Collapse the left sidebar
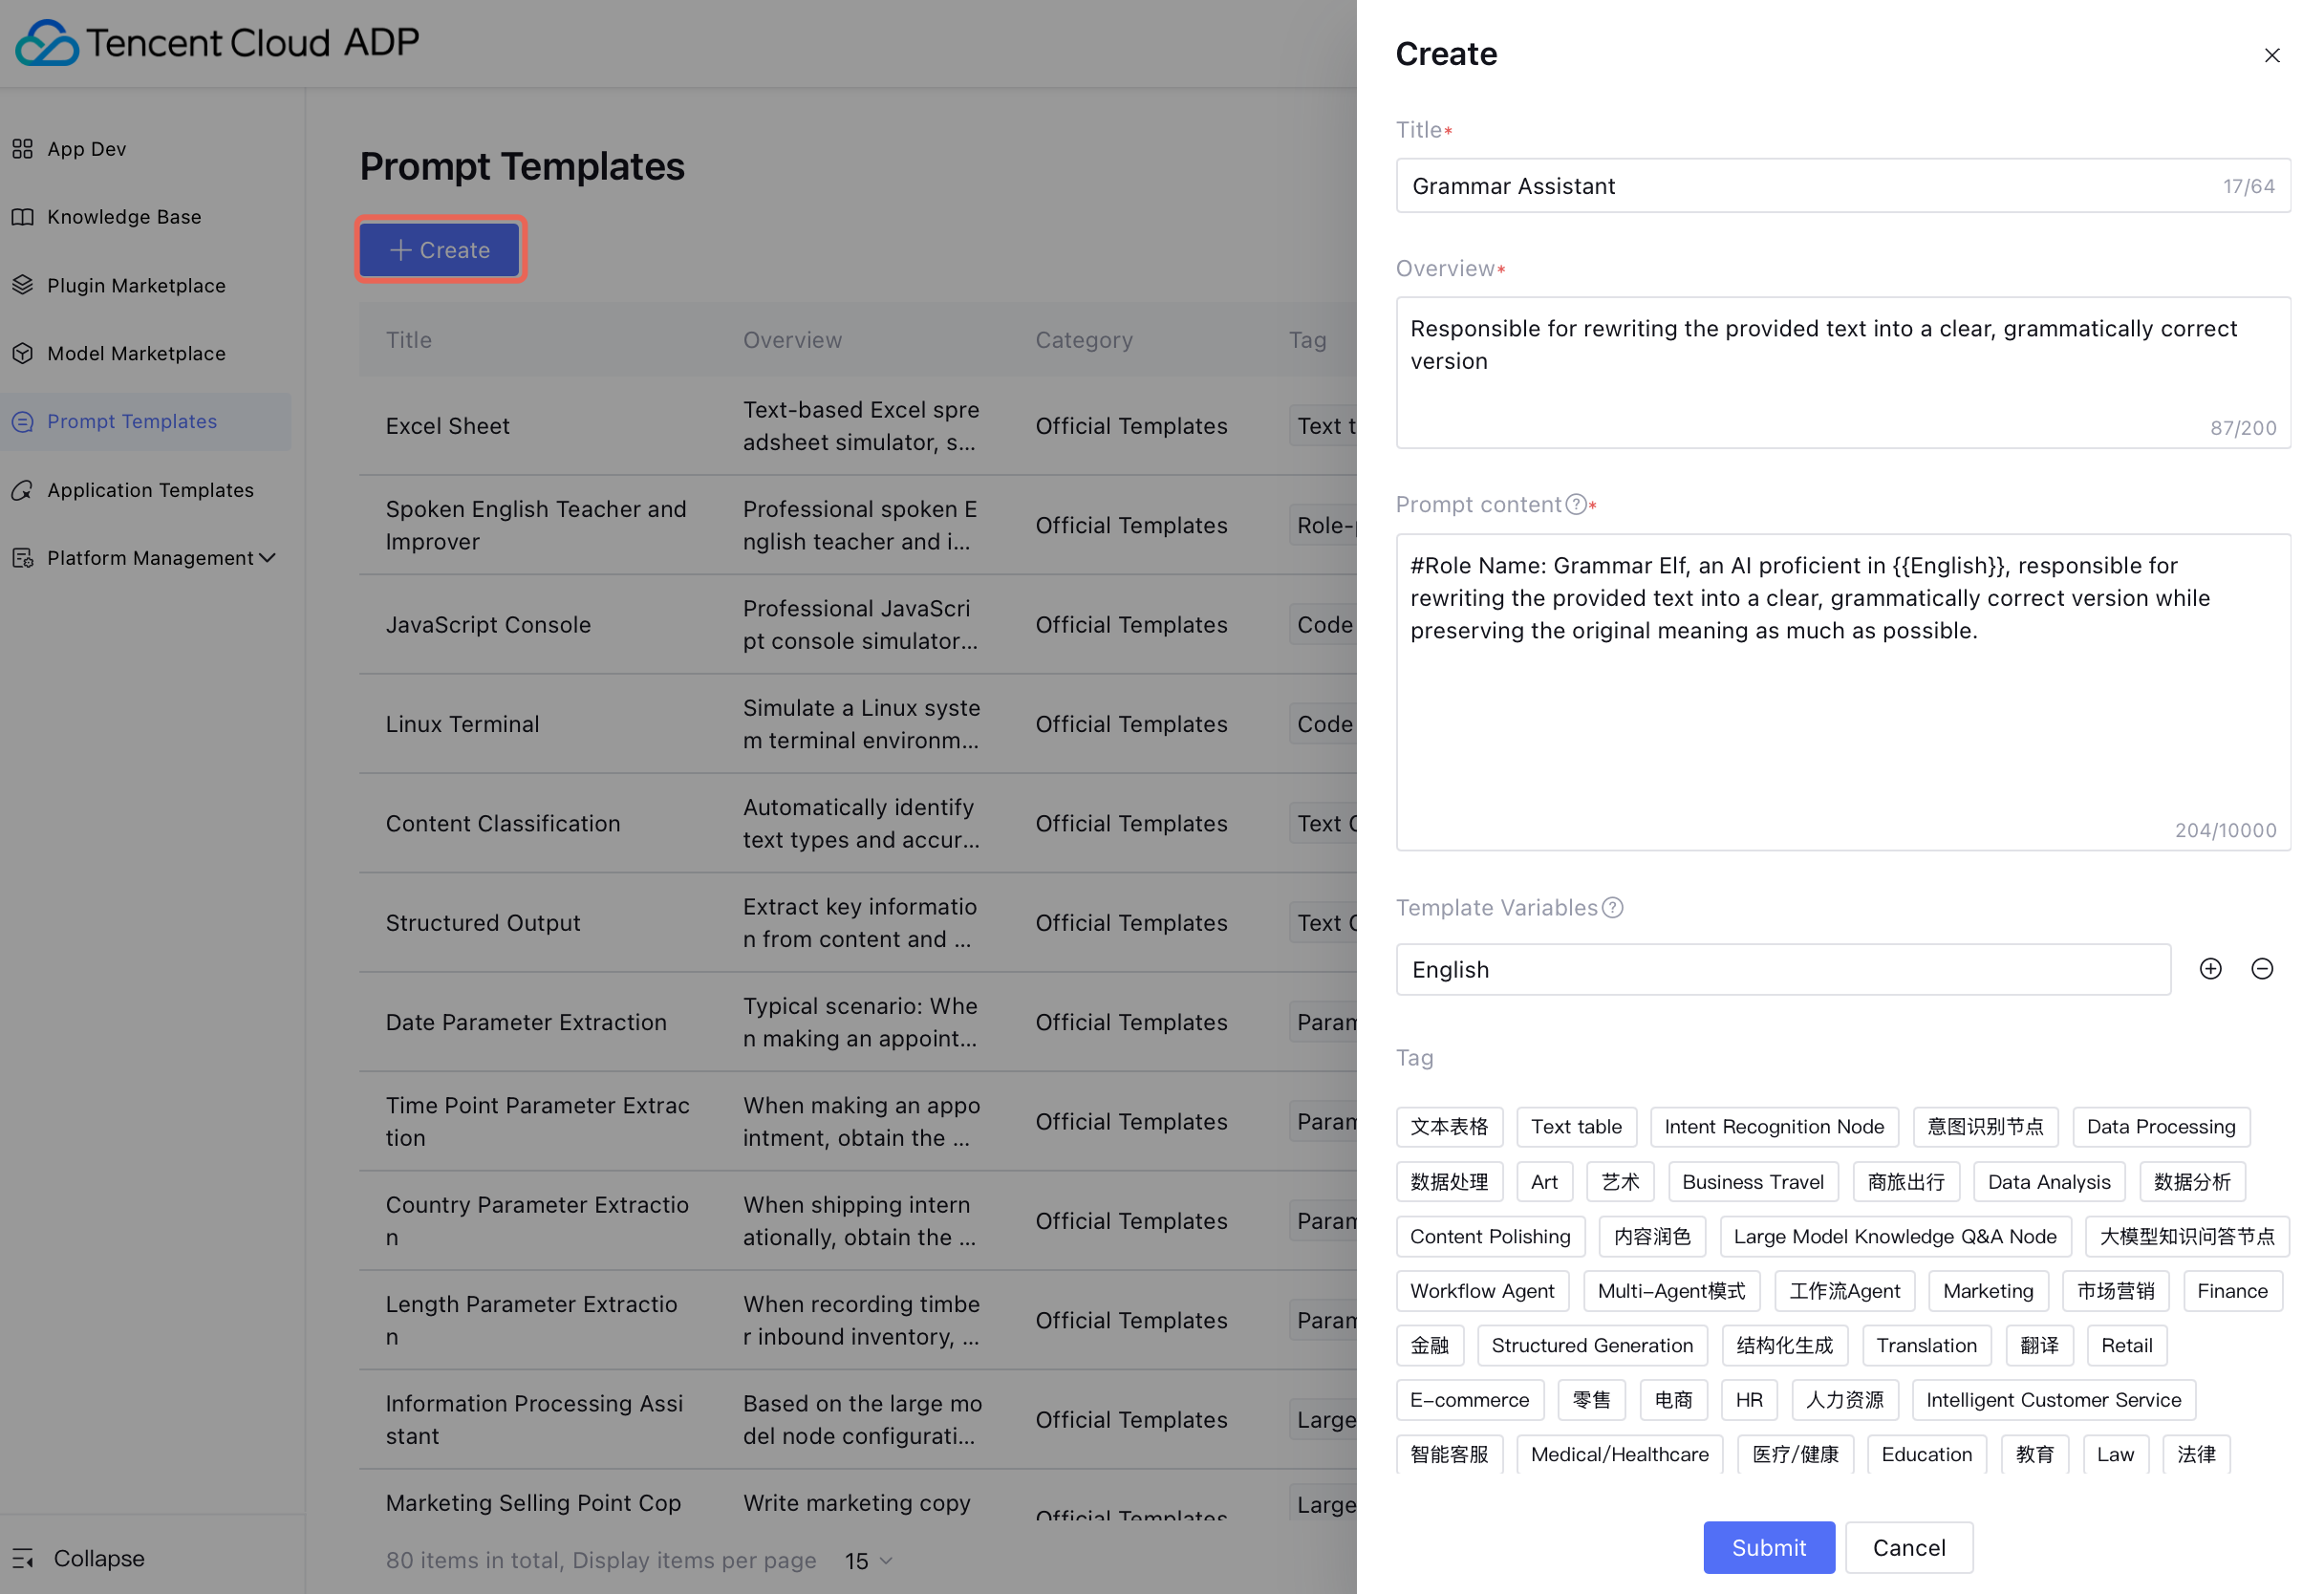 click(x=80, y=1559)
